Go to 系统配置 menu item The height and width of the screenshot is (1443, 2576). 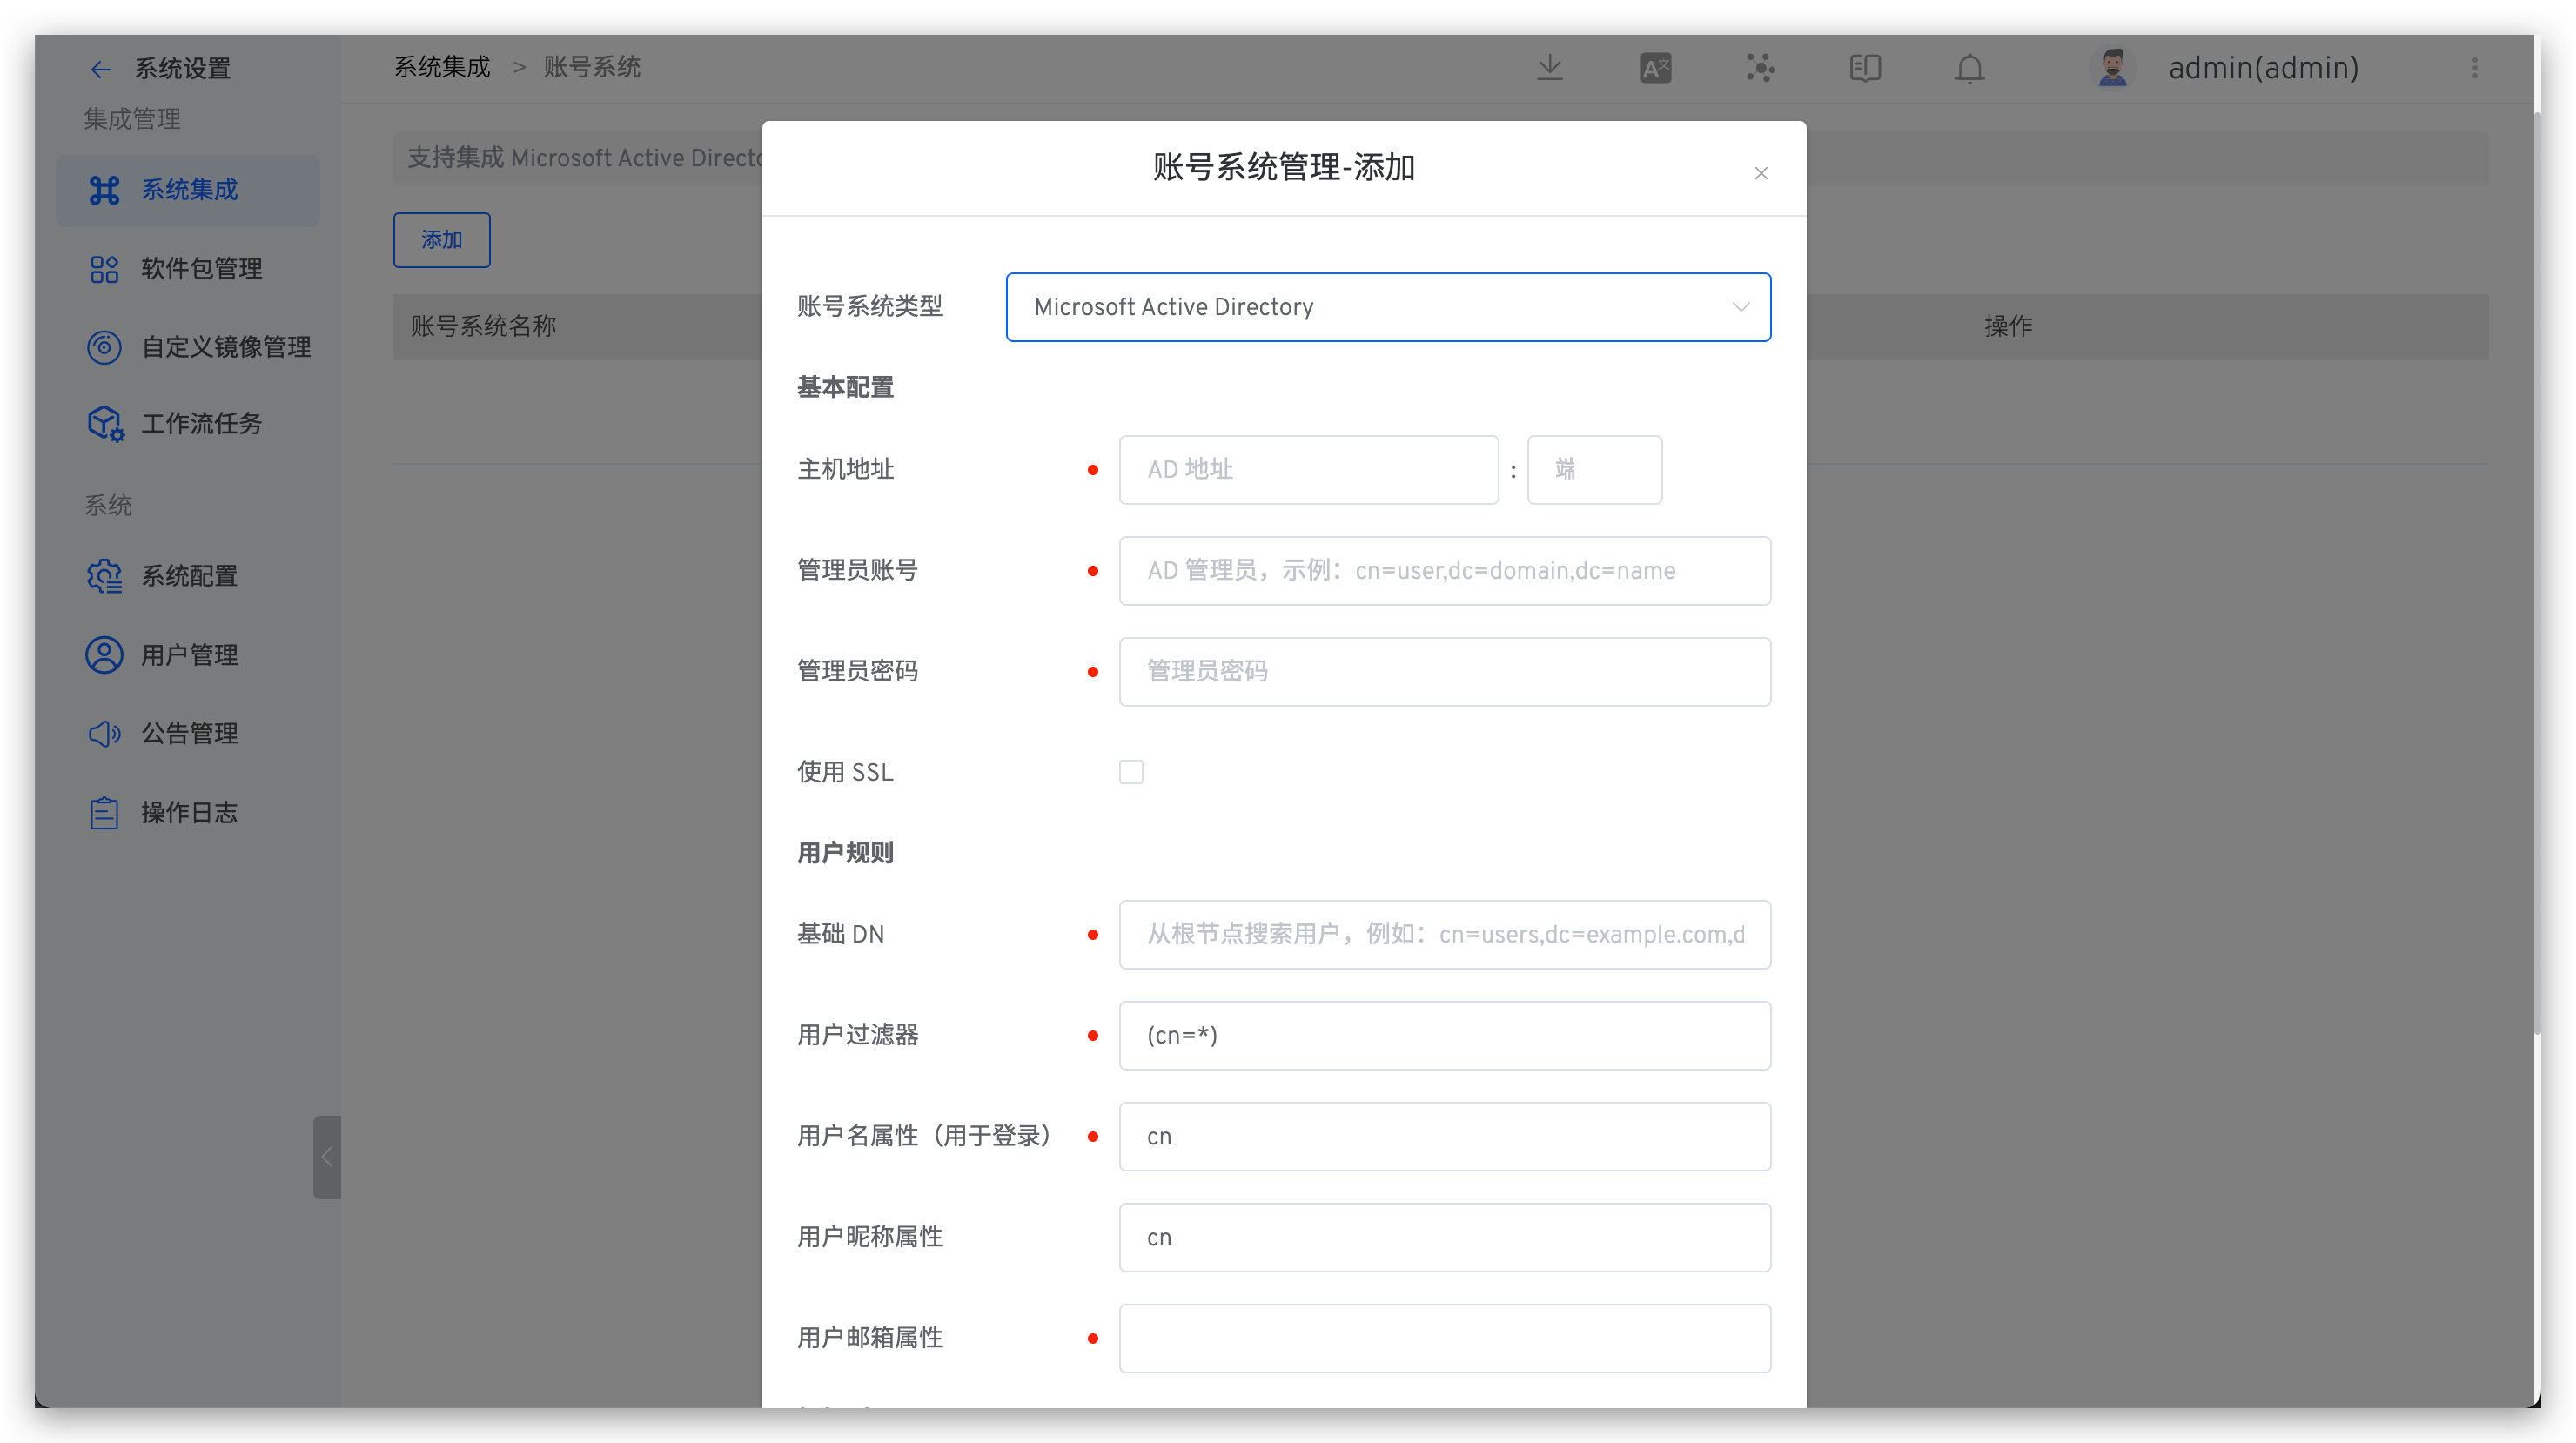[189, 576]
